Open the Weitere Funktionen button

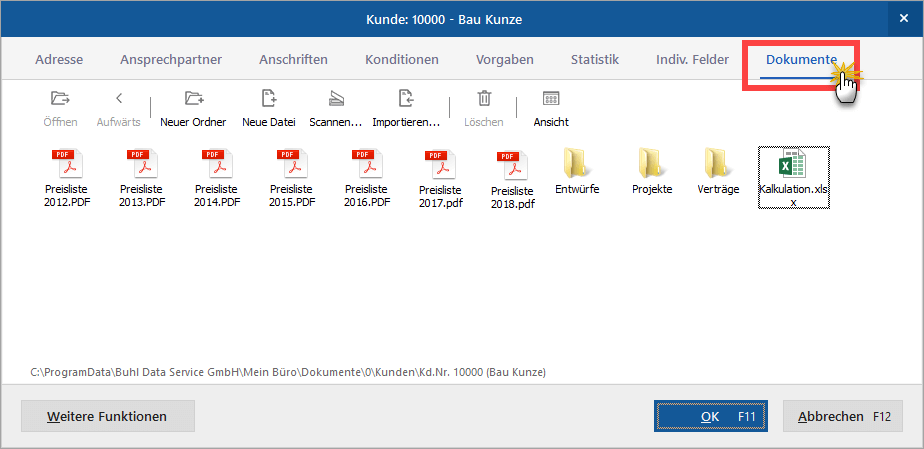pos(108,416)
